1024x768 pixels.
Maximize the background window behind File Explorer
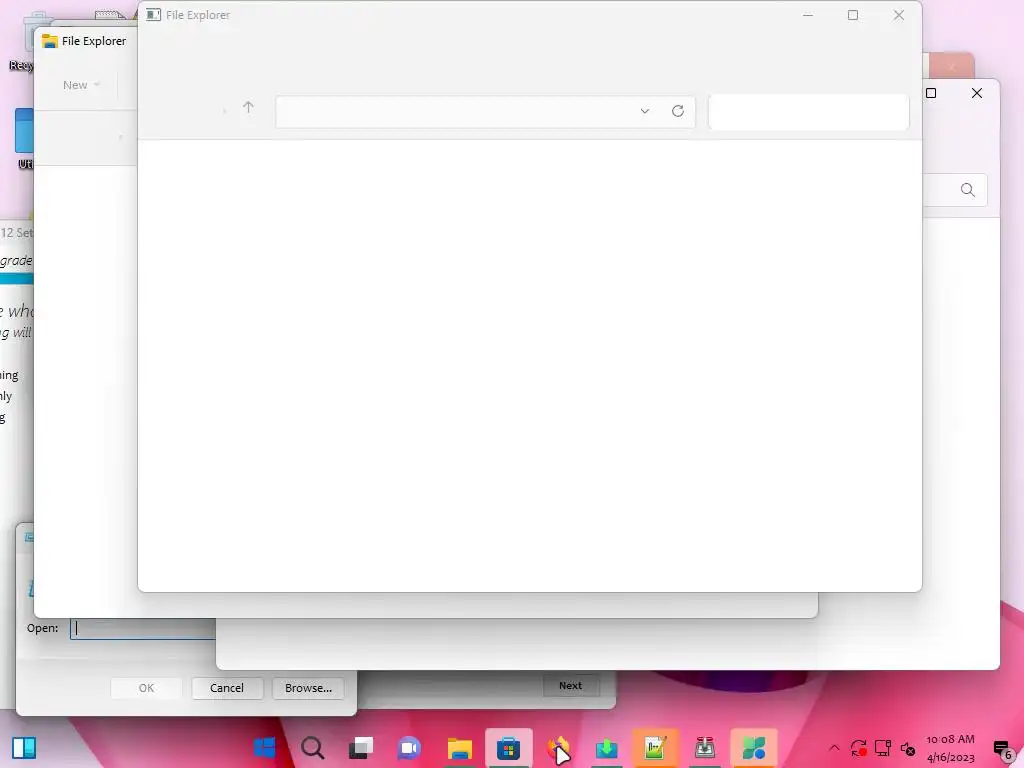coord(931,93)
